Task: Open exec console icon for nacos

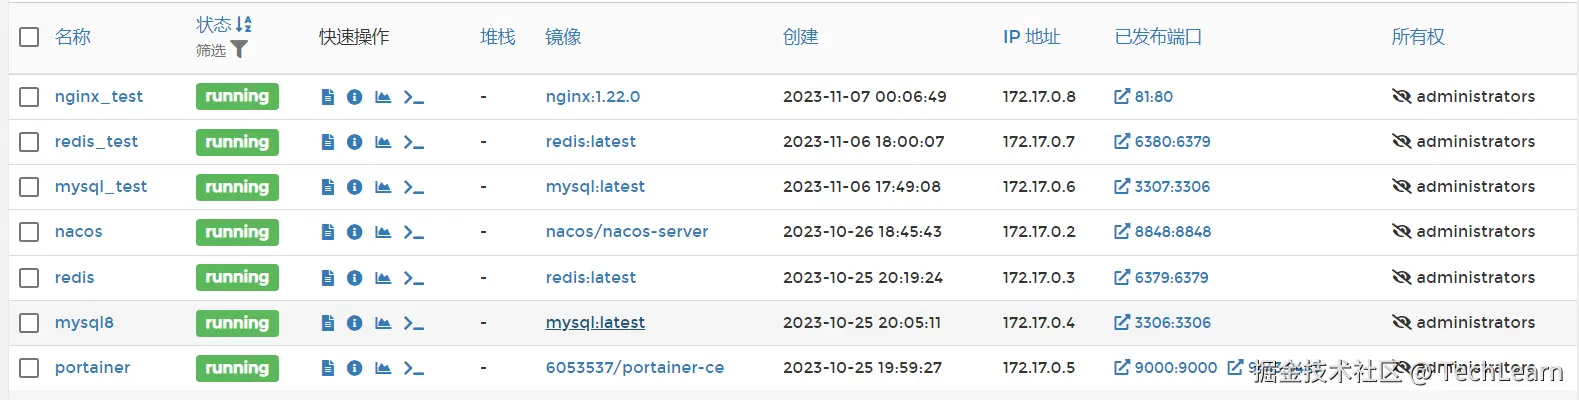Action: coord(413,232)
